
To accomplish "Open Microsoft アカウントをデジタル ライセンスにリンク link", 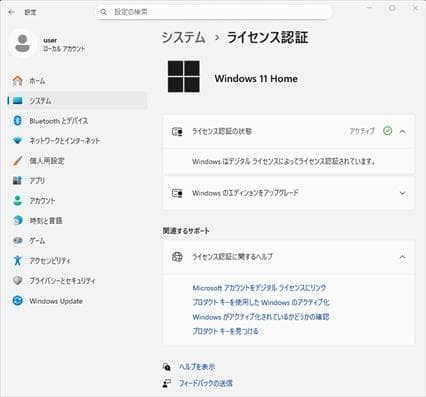I will (259, 288).
